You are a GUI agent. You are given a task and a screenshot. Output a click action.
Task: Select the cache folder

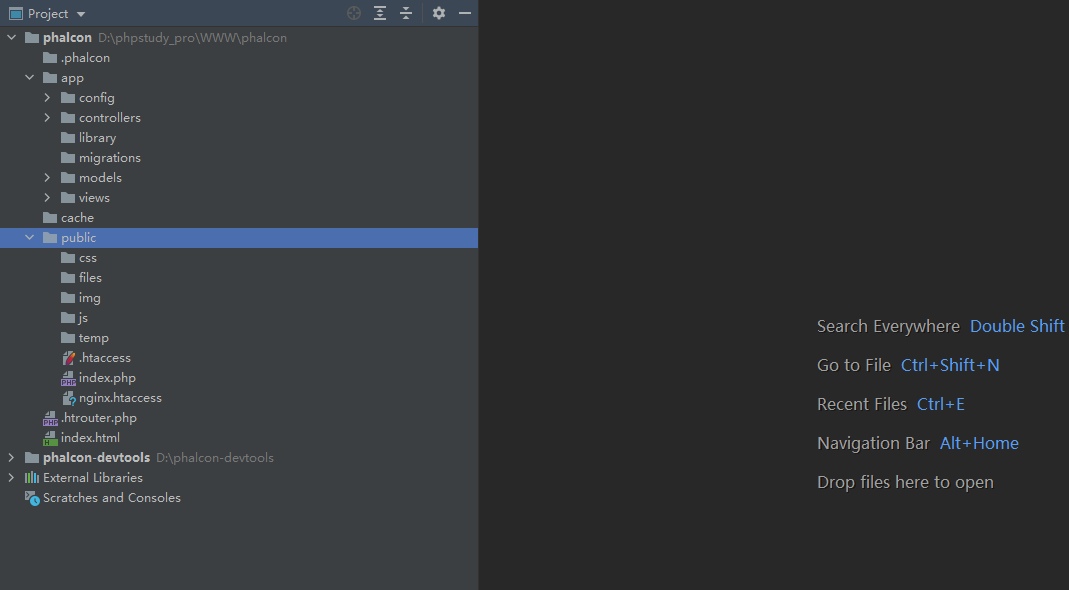click(x=77, y=218)
